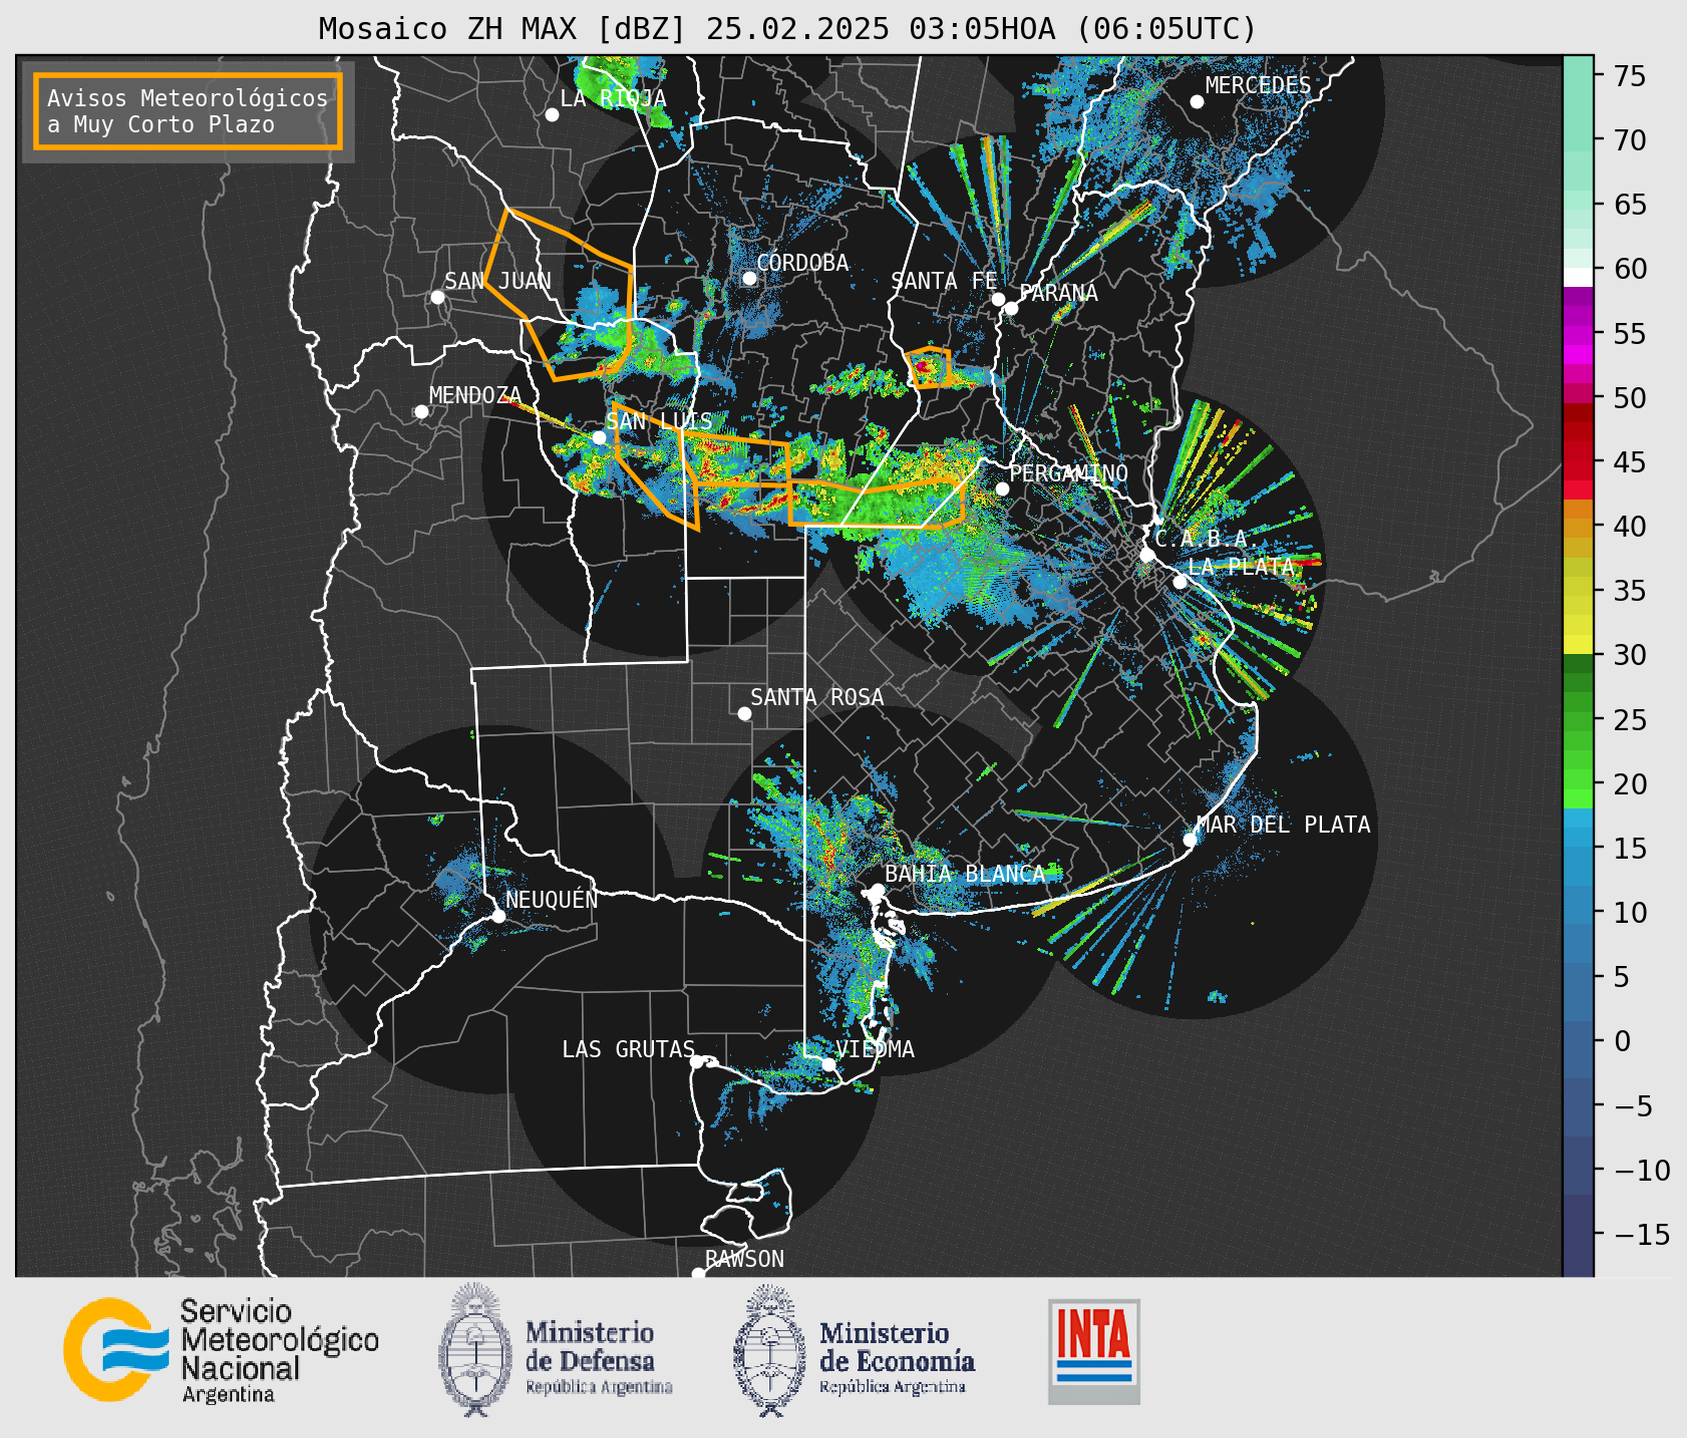Click the Ministerio de Defensa emblem
The width and height of the screenshot is (1687, 1438).
point(475,1350)
